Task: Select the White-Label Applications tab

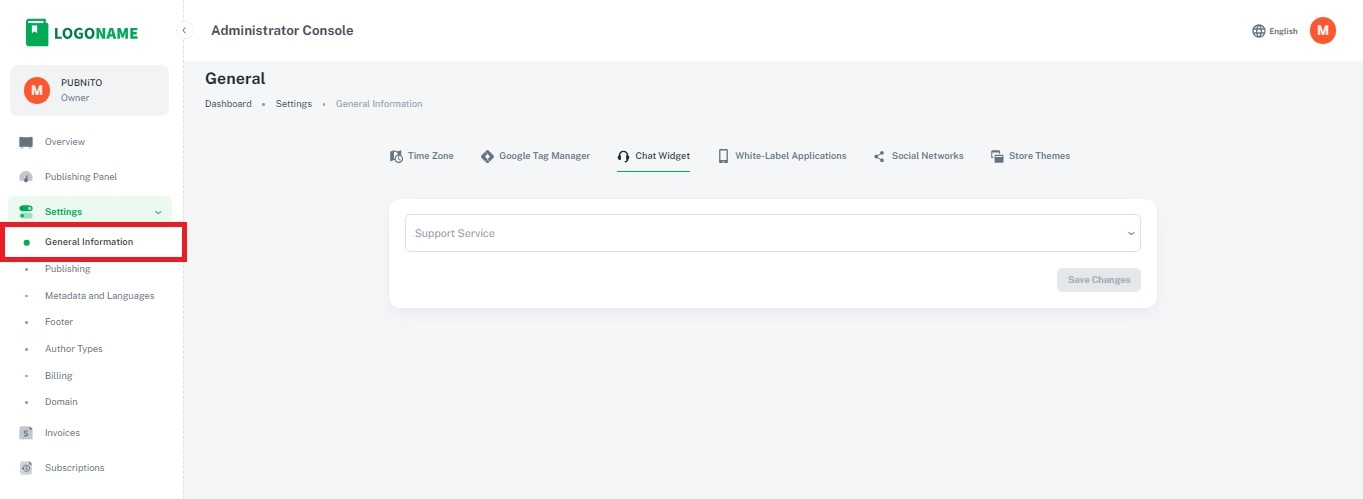Action: point(782,156)
